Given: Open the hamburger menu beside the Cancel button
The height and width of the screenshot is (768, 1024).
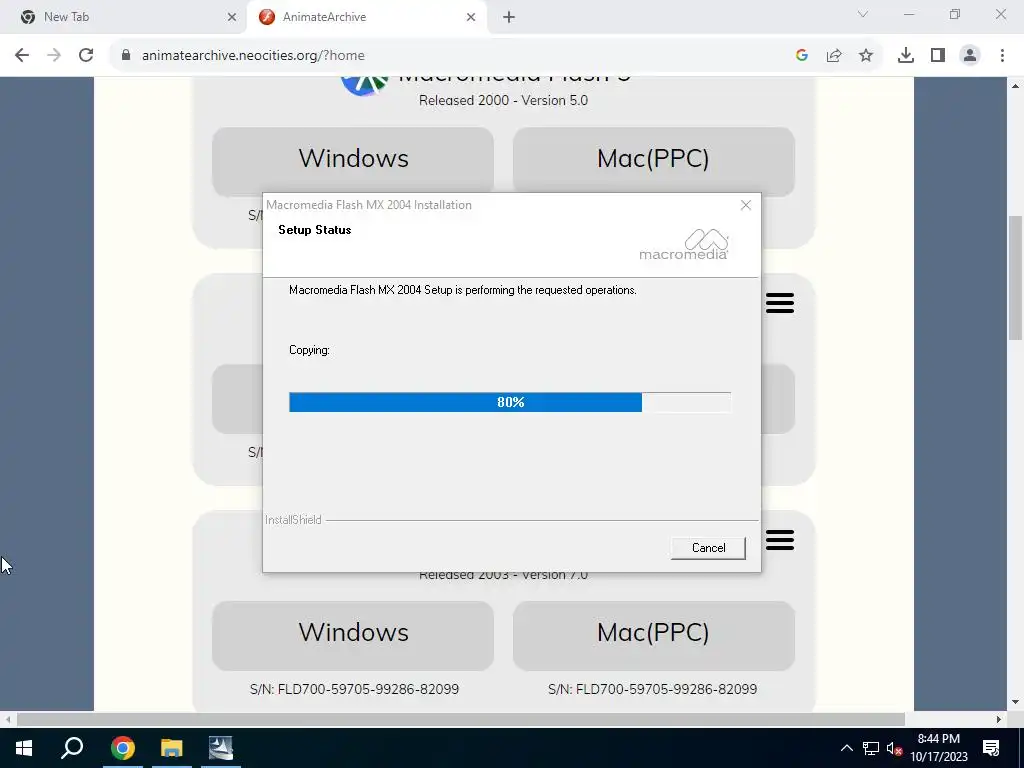Looking at the screenshot, I should [780, 540].
